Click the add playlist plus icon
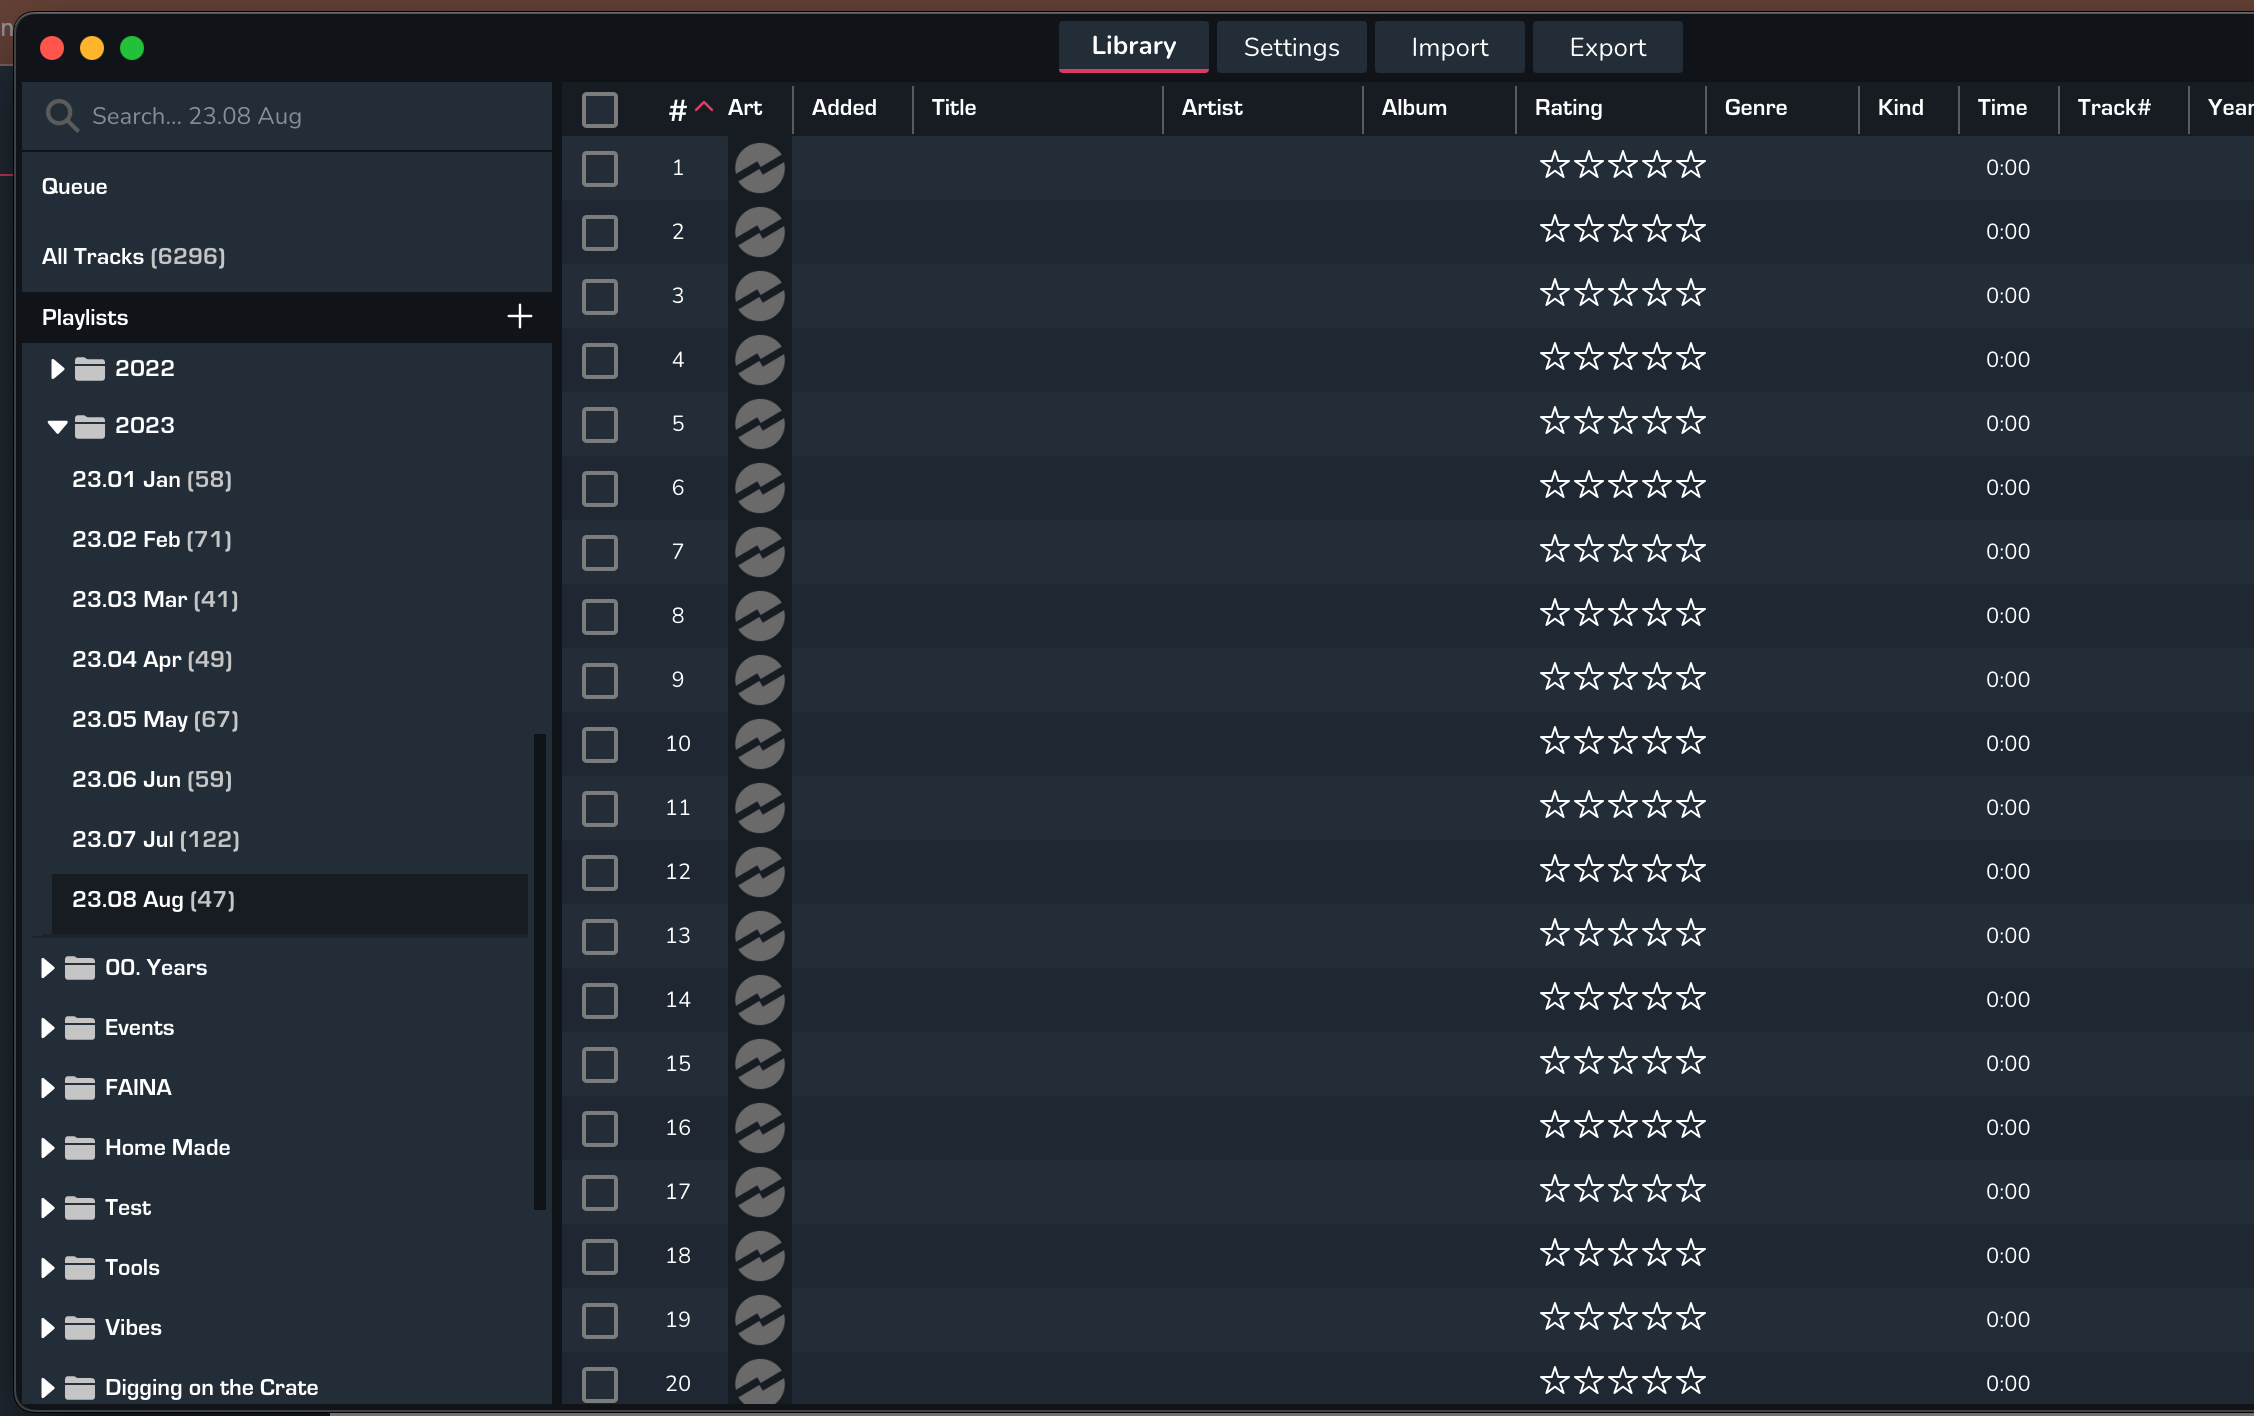 [519, 317]
